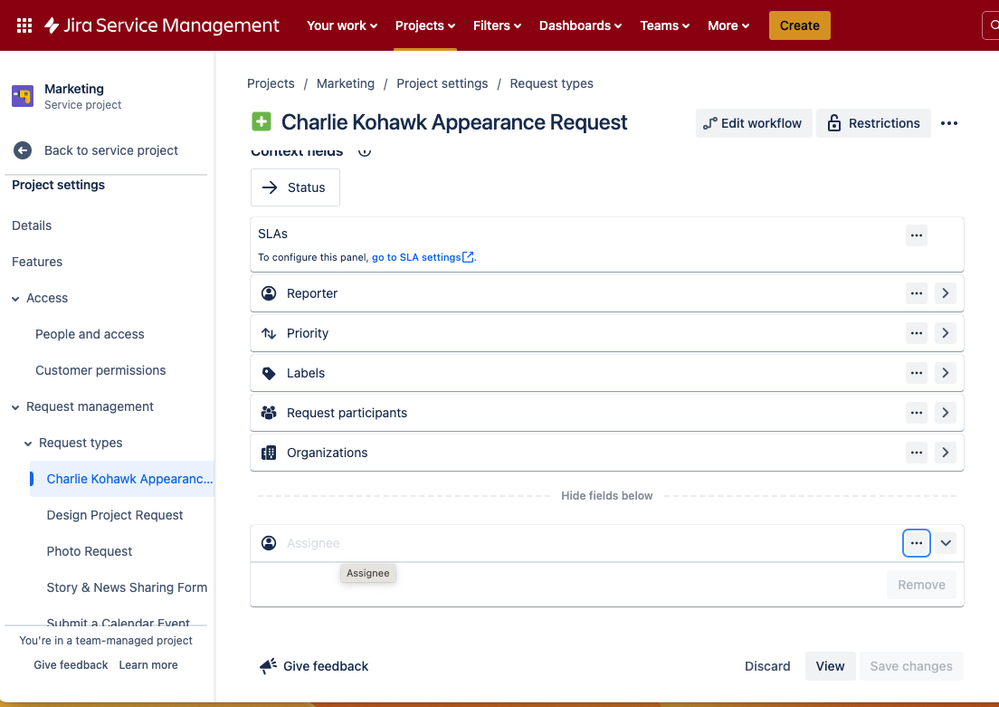Viewport: 999px width, 707px height.
Task: Select Photo Request type
Action: click(x=89, y=552)
